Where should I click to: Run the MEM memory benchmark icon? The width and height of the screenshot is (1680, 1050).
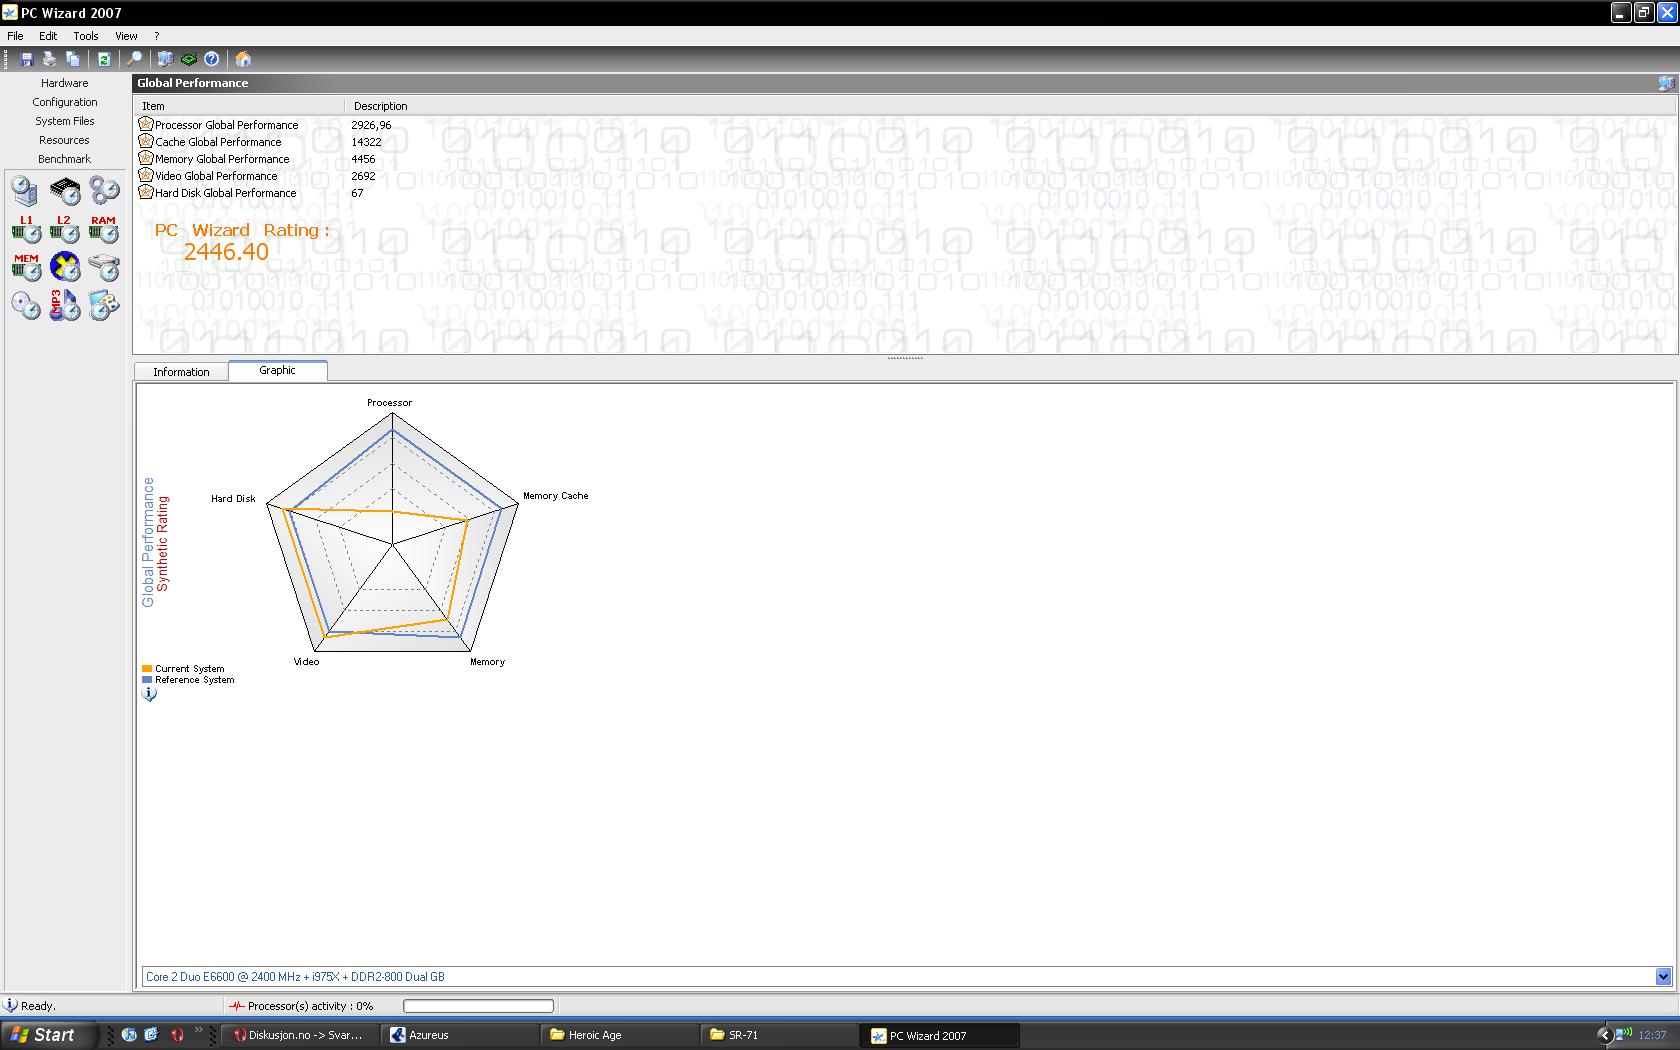coord(26,267)
